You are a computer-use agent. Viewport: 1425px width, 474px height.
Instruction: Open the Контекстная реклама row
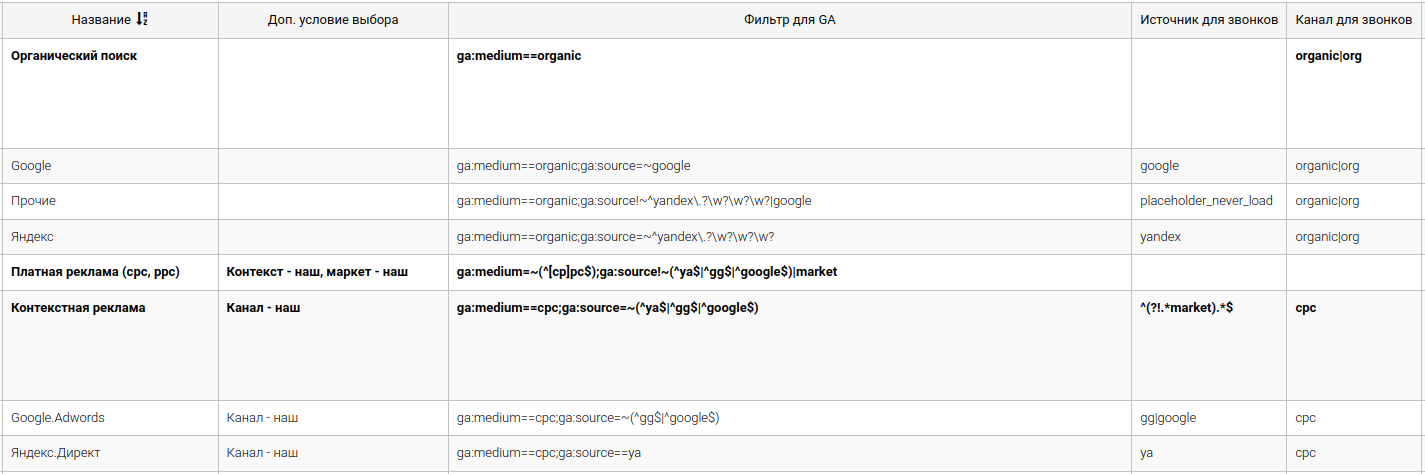coord(78,308)
